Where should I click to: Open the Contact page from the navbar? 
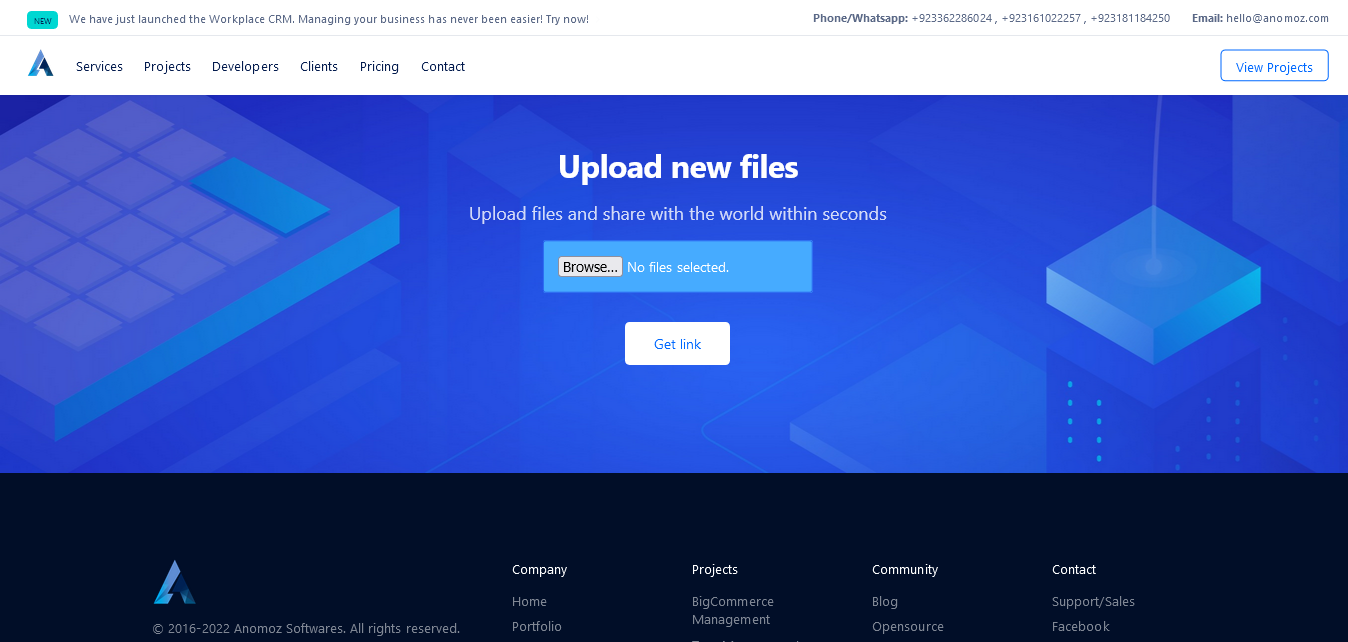point(442,66)
